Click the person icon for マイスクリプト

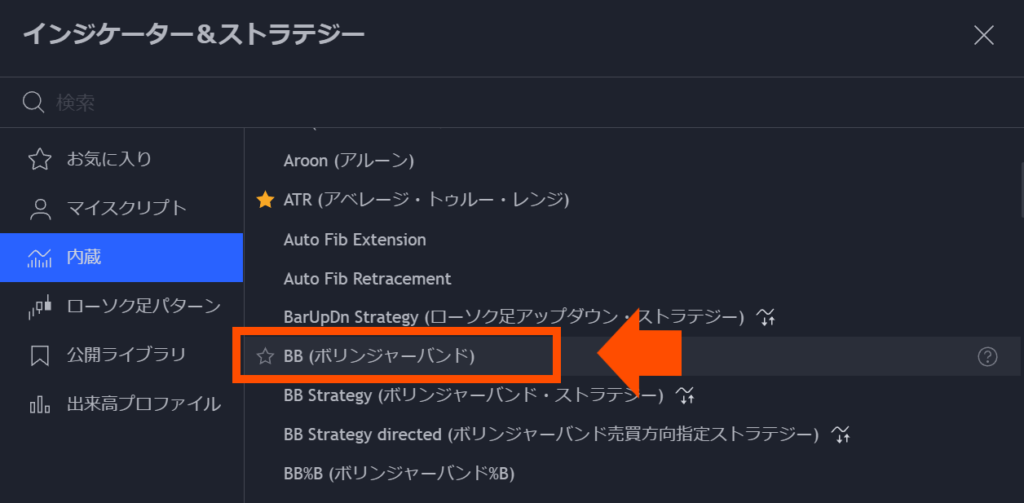(40, 208)
